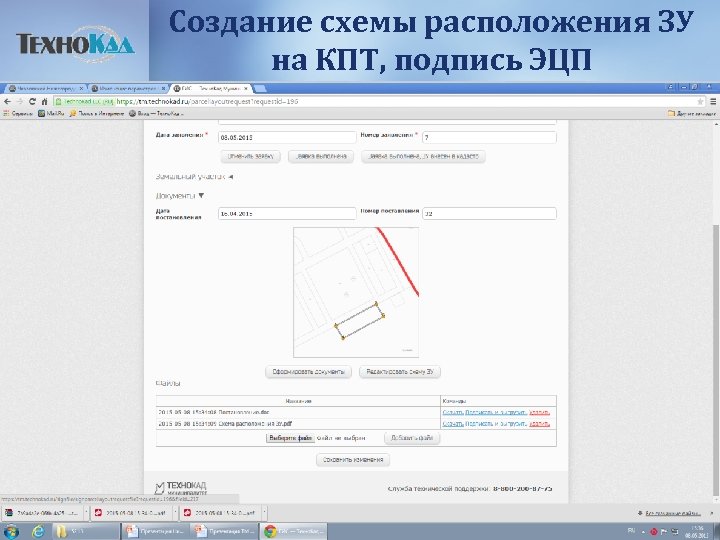Expand the Земельный участок section
Image resolution: width=720 pixels, height=540 pixels.
(x=195, y=176)
